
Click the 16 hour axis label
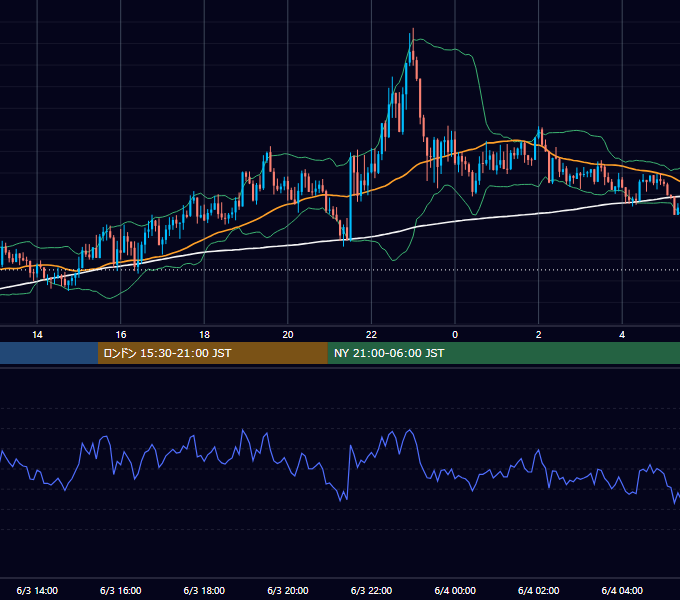click(x=121, y=335)
